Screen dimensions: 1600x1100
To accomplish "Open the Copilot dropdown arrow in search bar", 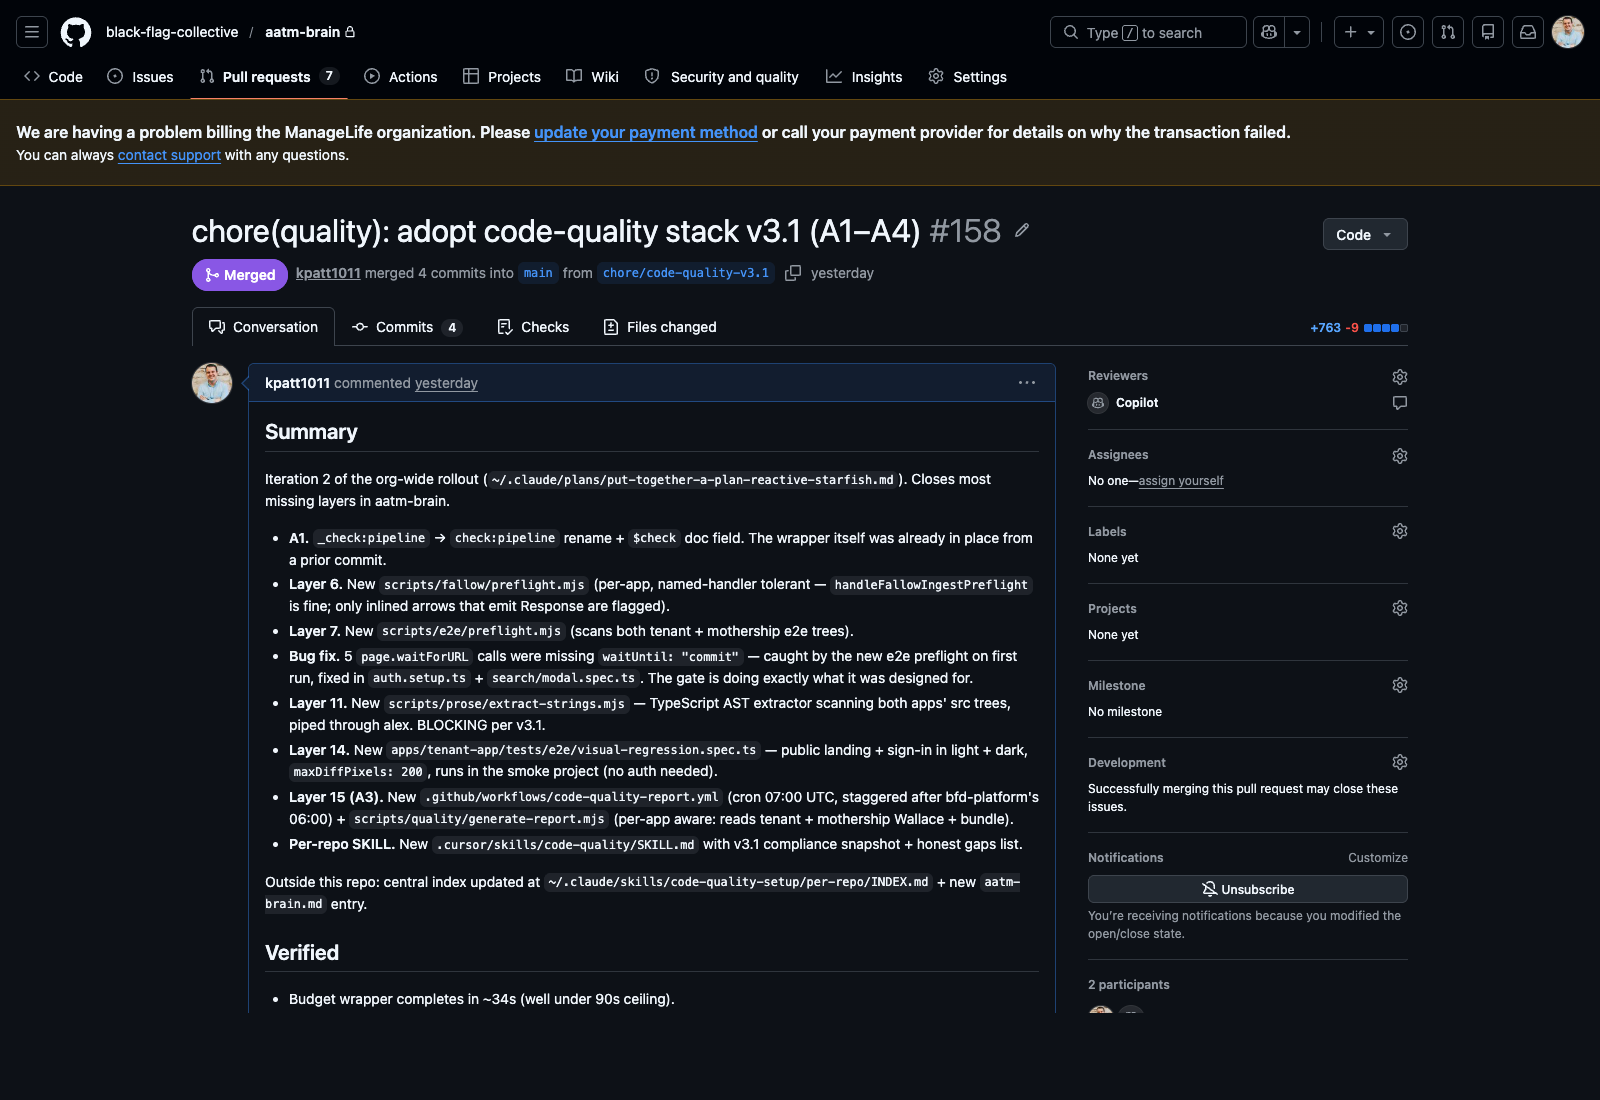I will pyautogui.click(x=1297, y=31).
